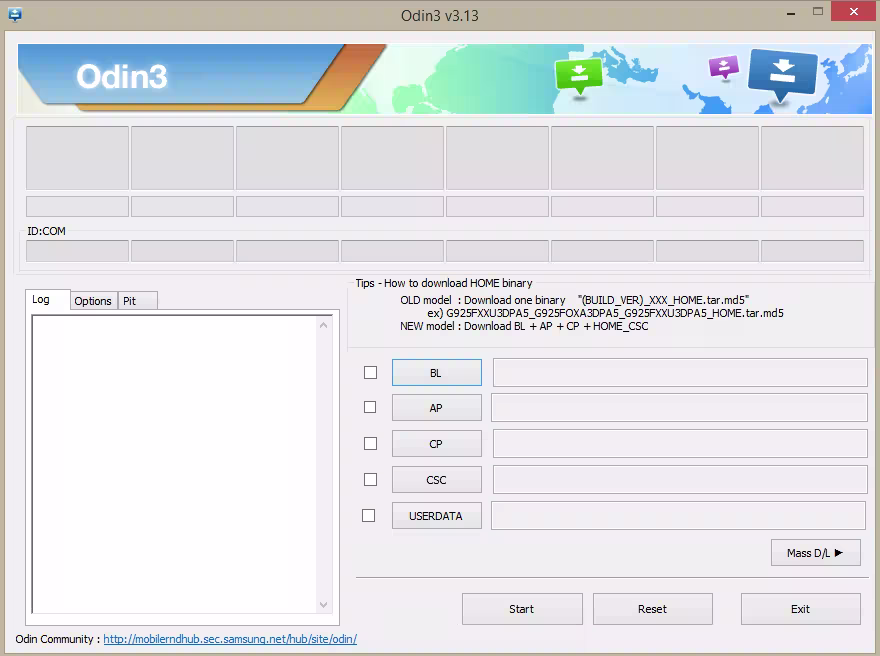Tick the AP file checkbox

click(x=370, y=407)
